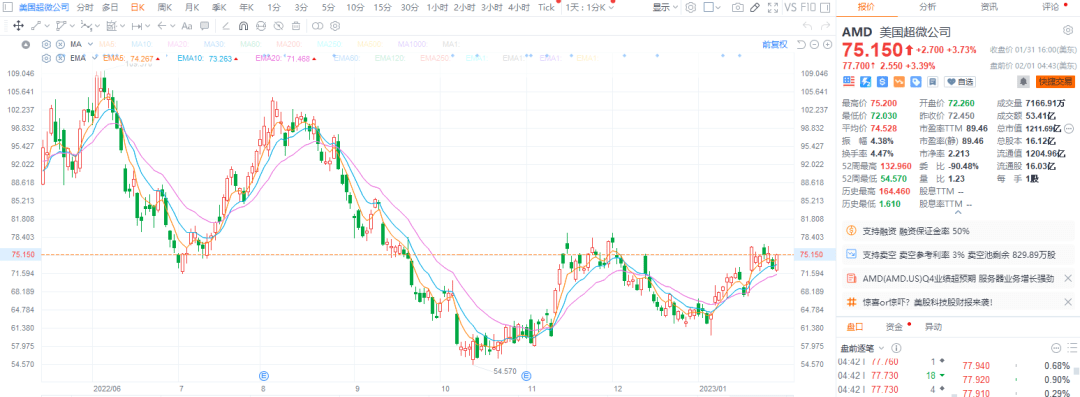Switch to 周K weekly chart tab
Viewport: 1080px width, 397px height.
(165, 8)
